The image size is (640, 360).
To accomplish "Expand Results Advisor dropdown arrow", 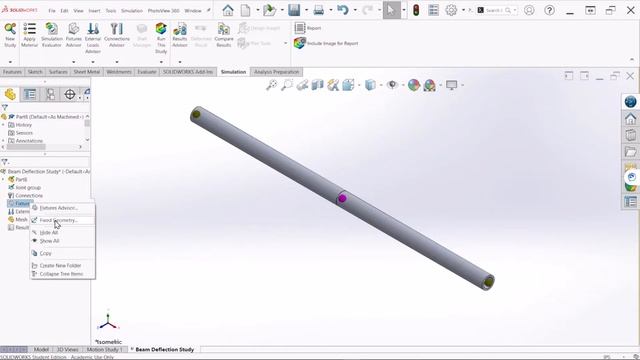I will [x=180, y=62].
